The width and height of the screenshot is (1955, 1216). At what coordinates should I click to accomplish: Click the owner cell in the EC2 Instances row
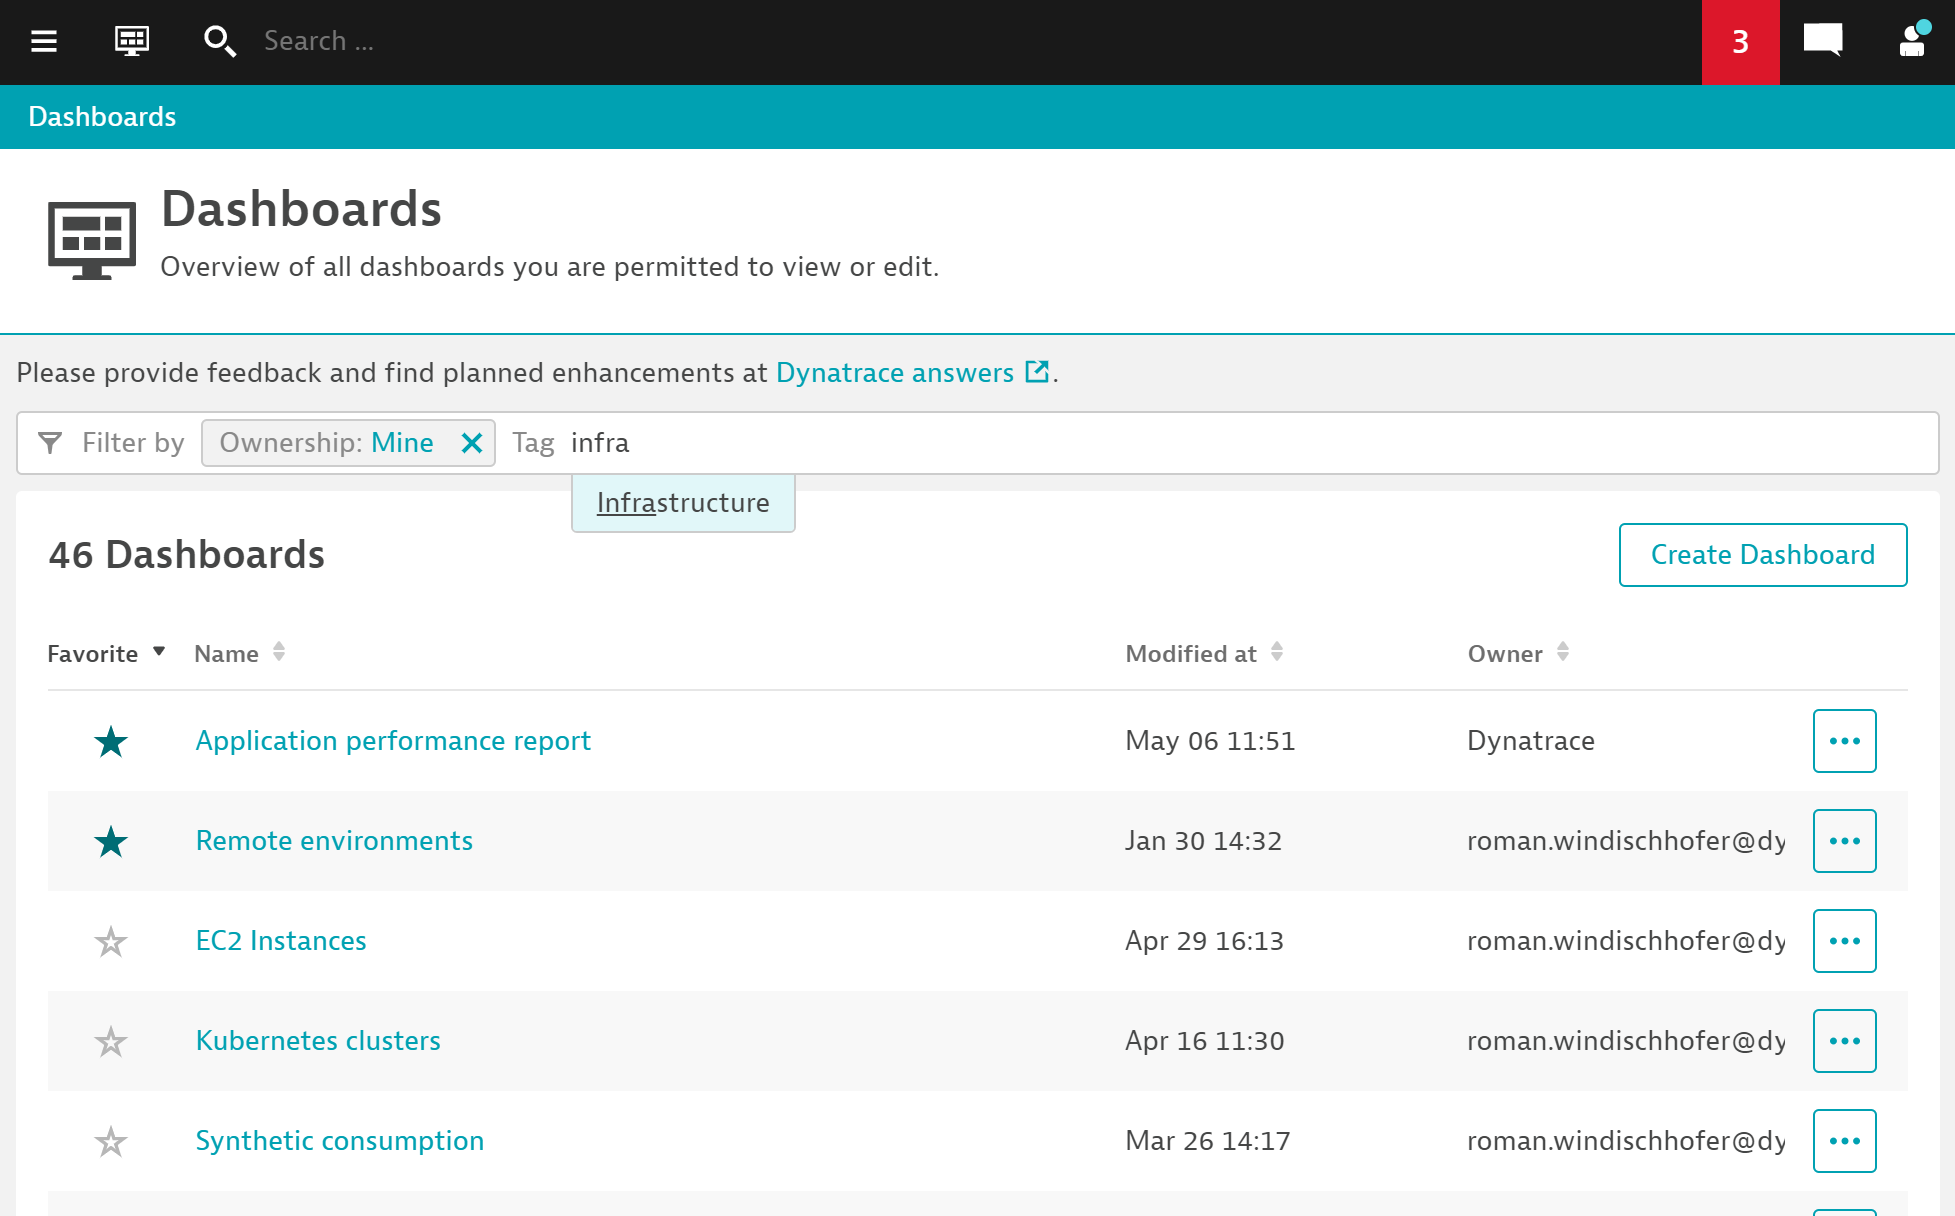(1626, 941)
